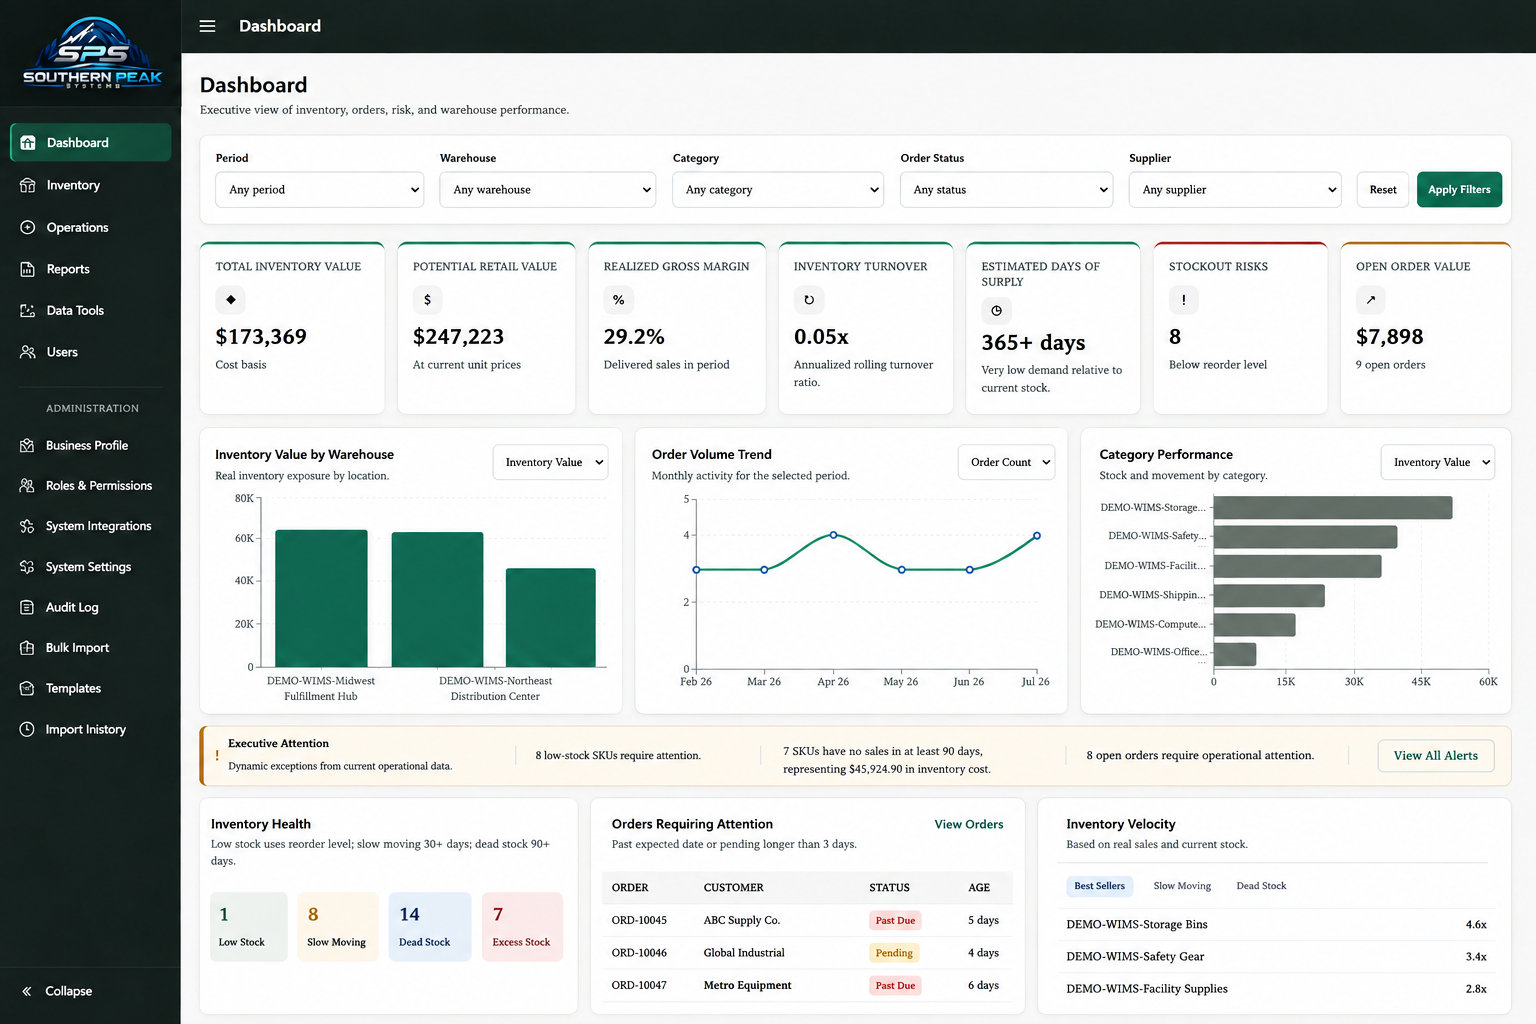The width and height of the screenshot is (1536, 1024).
Task: Open the Period dropdown
Action: point(320,190)
